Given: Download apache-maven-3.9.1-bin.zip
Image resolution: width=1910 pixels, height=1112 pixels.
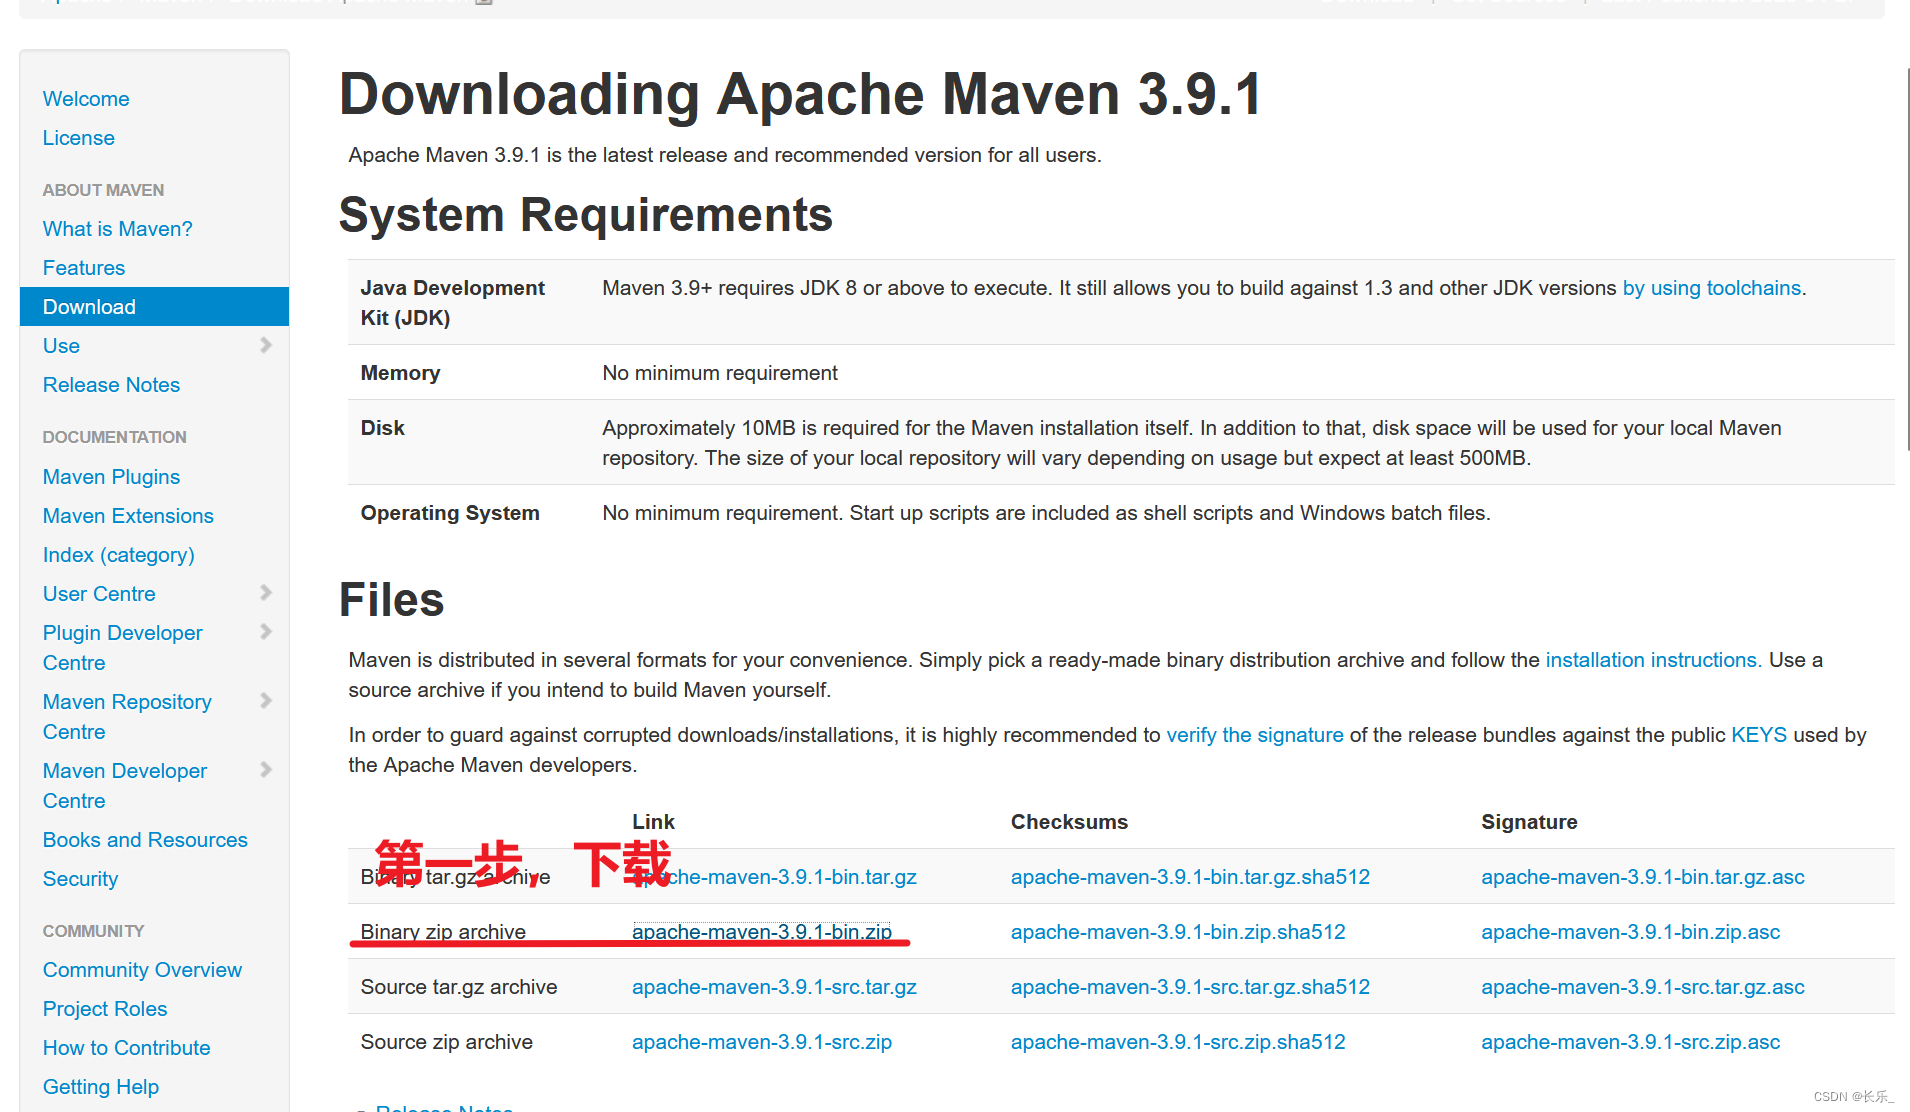Looking at the screenshot, I should pos(762,931).
